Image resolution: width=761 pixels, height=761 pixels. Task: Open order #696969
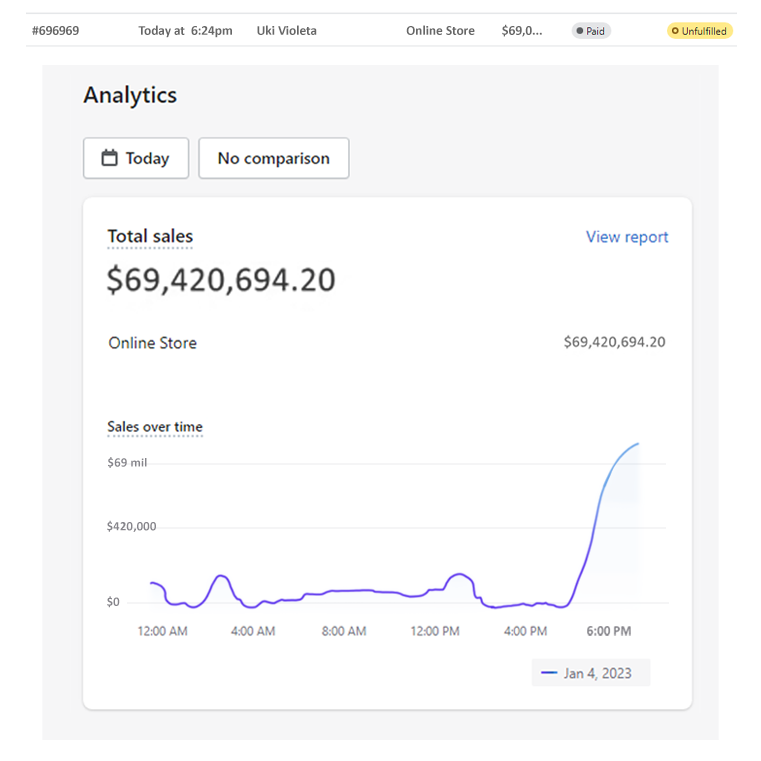click(x=55, y=31)
